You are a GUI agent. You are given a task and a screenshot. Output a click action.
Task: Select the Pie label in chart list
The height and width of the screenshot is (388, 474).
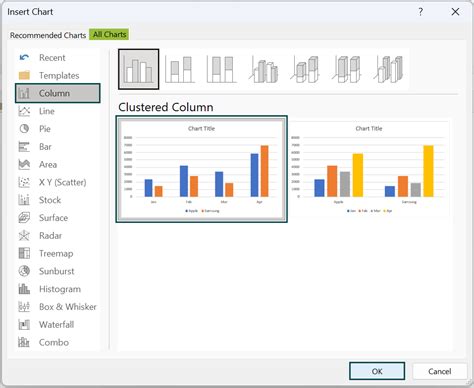pyautogui.click(x=45, y=129)
